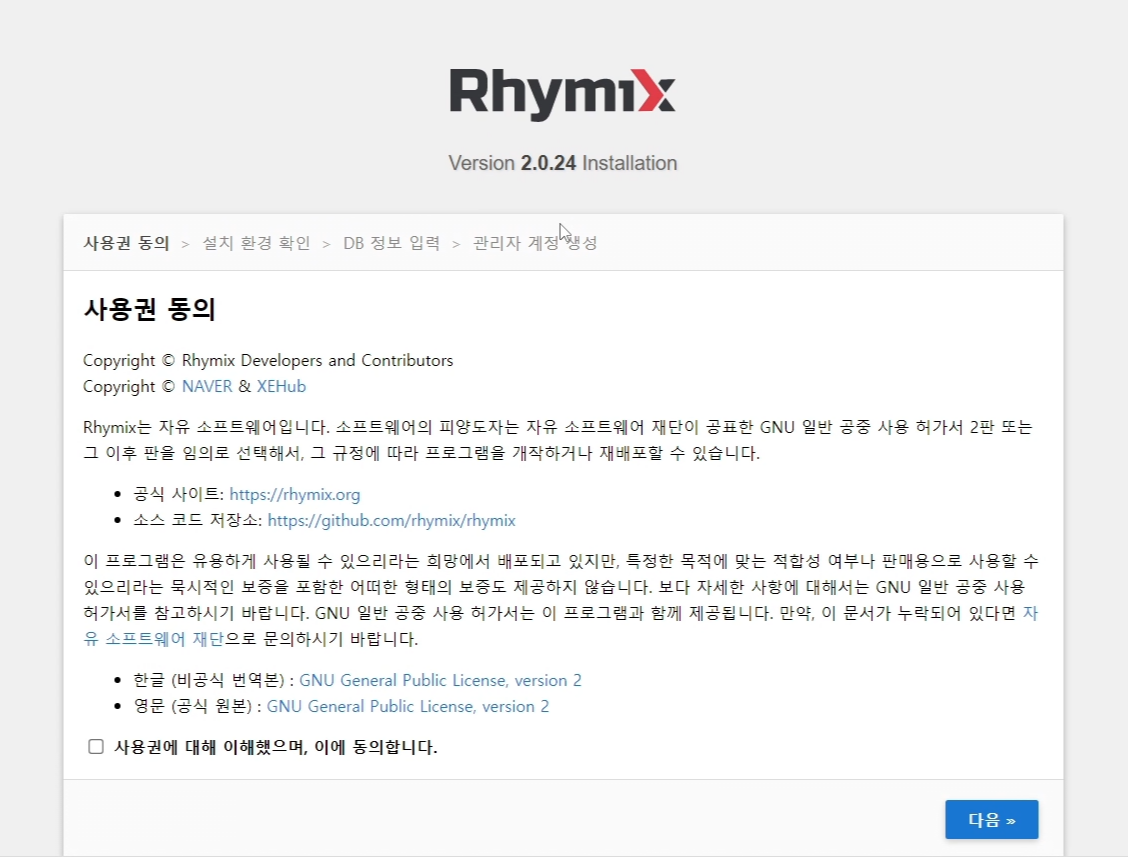This screenshot has height=860, width=1128.
Task: Open the NAVER copyright link
Action: [207, 386]
